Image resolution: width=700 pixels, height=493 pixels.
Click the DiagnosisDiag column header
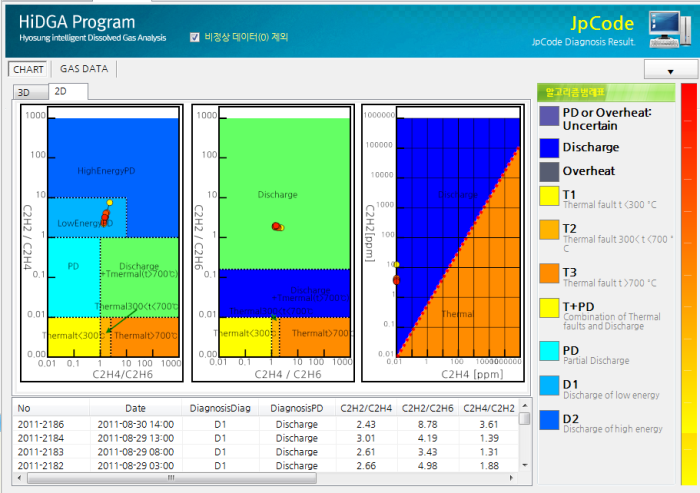pos(220,408)
